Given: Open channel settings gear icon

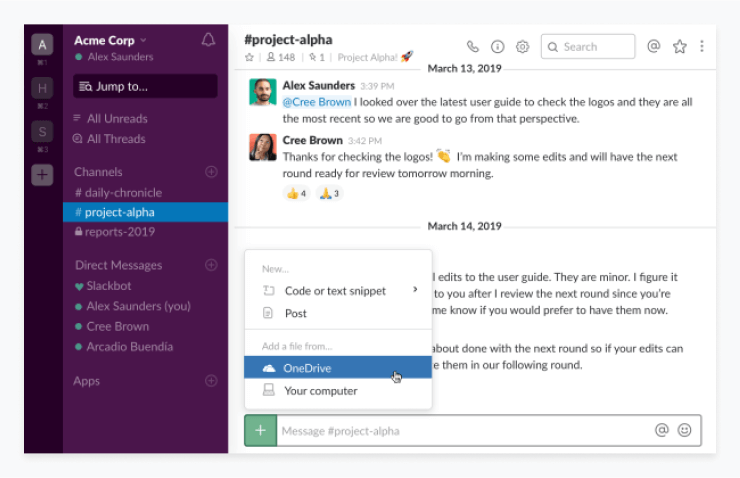Looking at the screenshot, I should [522, 47].
